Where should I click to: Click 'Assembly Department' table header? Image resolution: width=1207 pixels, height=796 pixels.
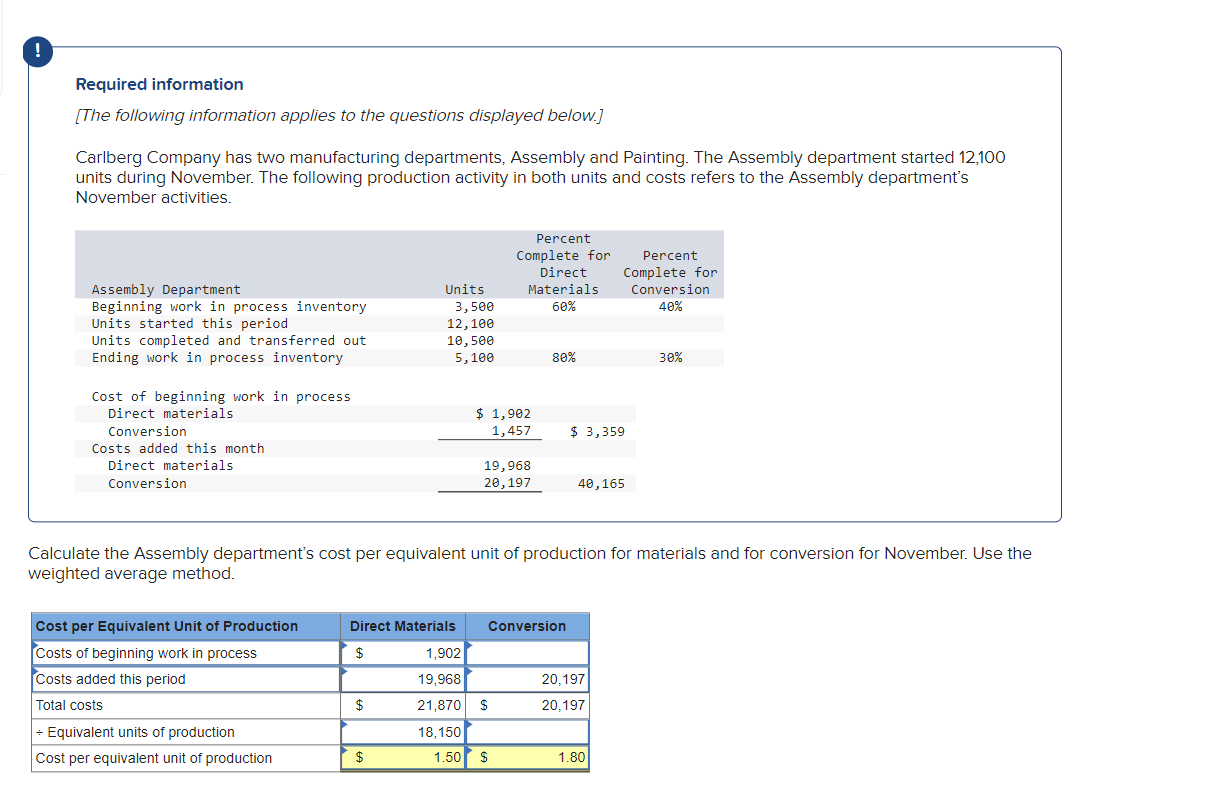(x=166, y=289)
